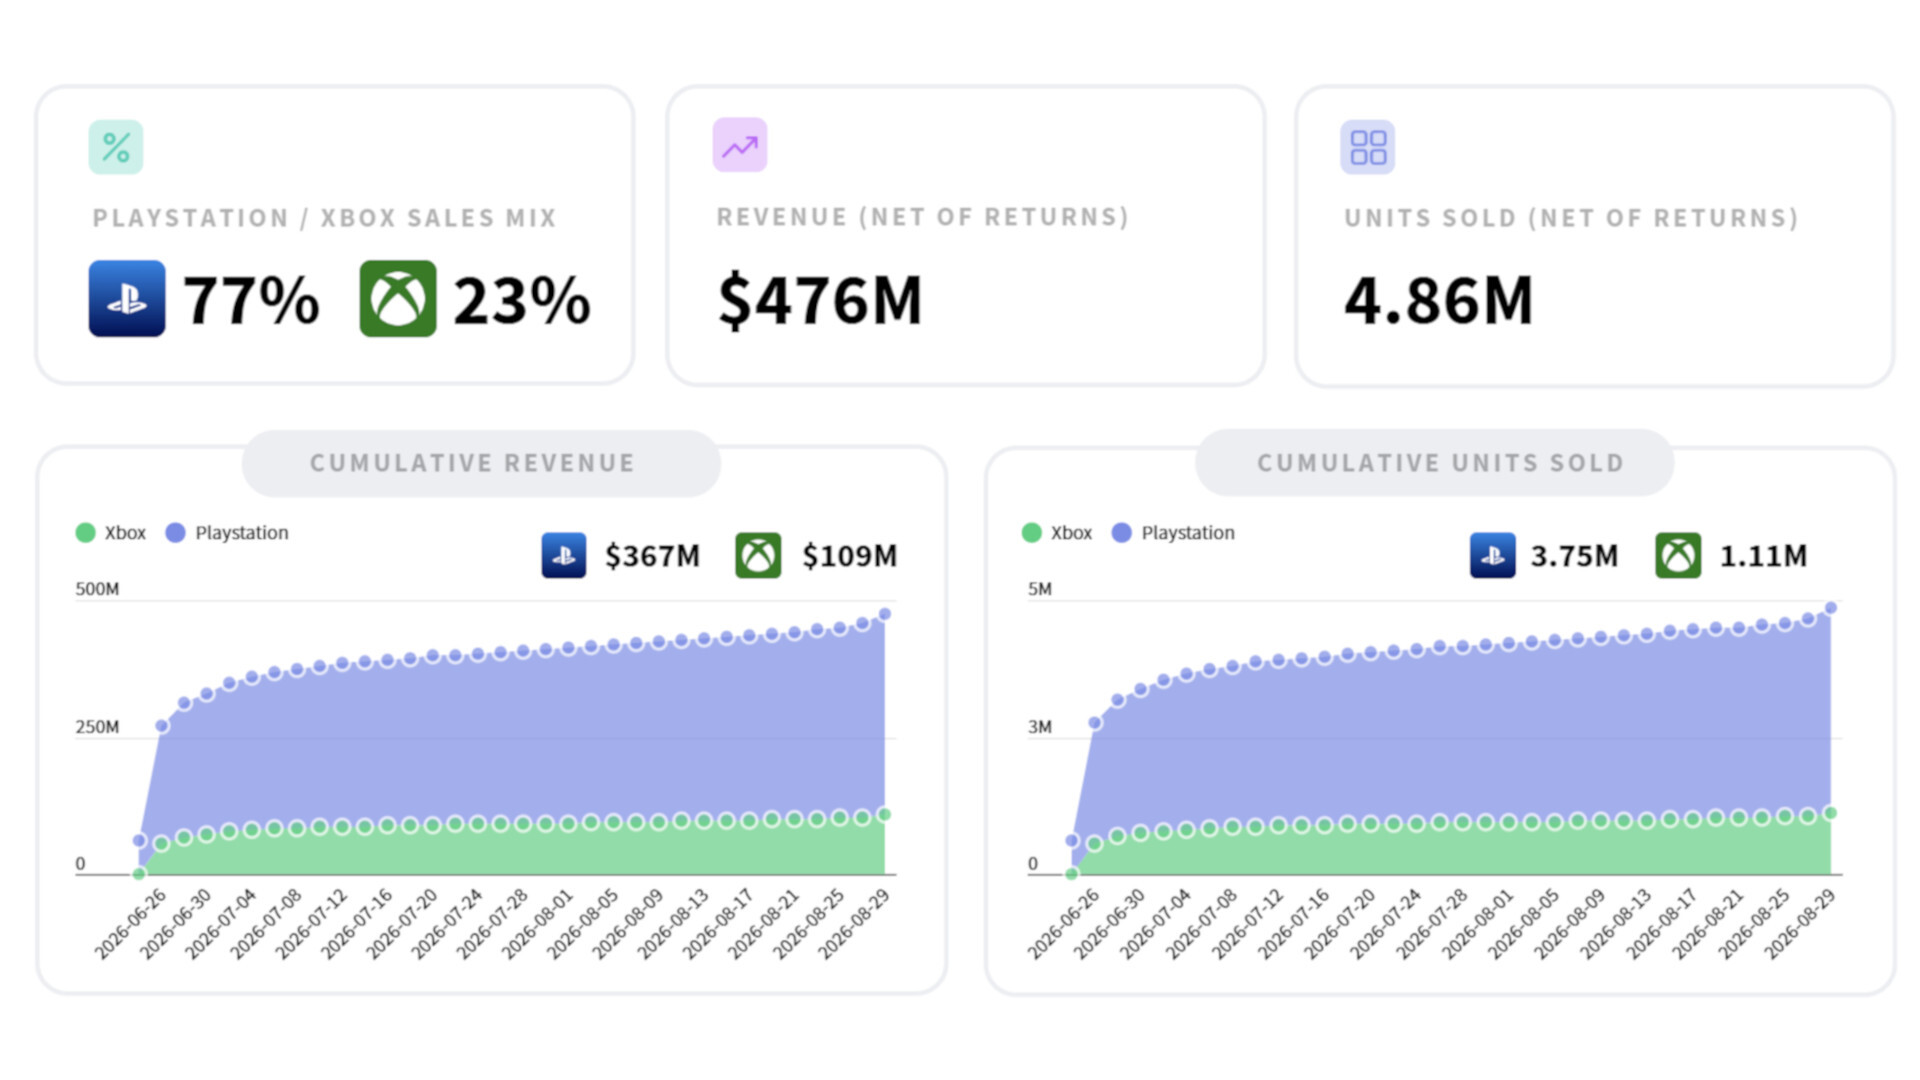Click the grid icon in units sold card
Image resolution: width=1920 pixels, height=1080 pixels.
coord(1368,147)
